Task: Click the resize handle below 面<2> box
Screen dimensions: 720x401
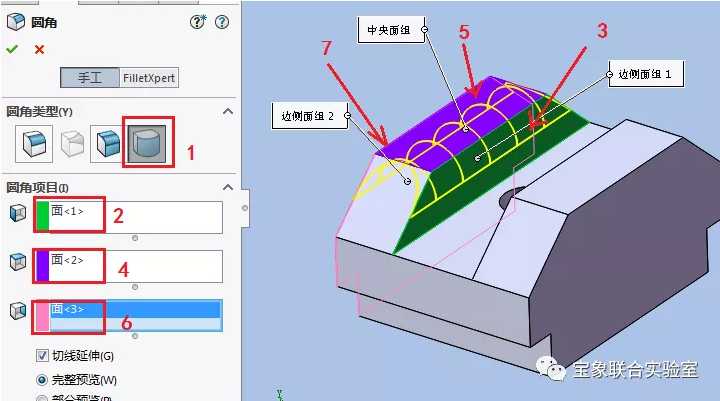Action: (135, 287)
